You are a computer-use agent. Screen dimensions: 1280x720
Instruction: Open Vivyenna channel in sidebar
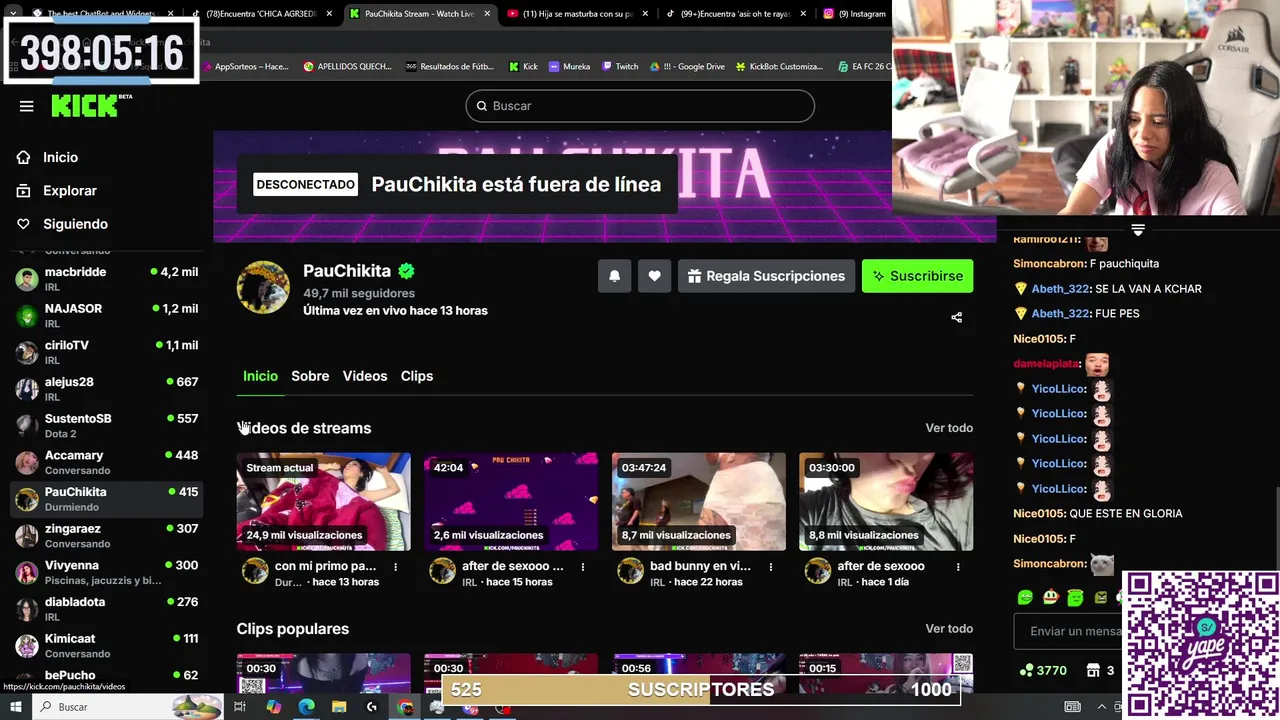point(106,572)
